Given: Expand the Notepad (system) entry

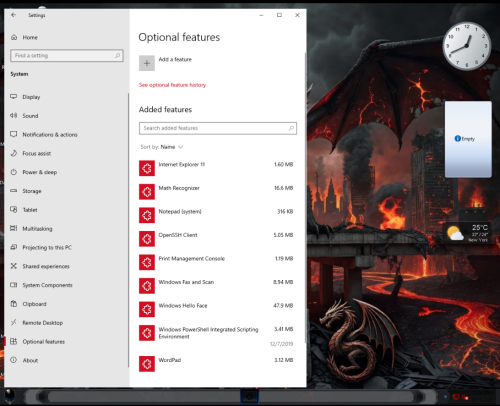Looking at the screenshot, I should click(217, 215).
